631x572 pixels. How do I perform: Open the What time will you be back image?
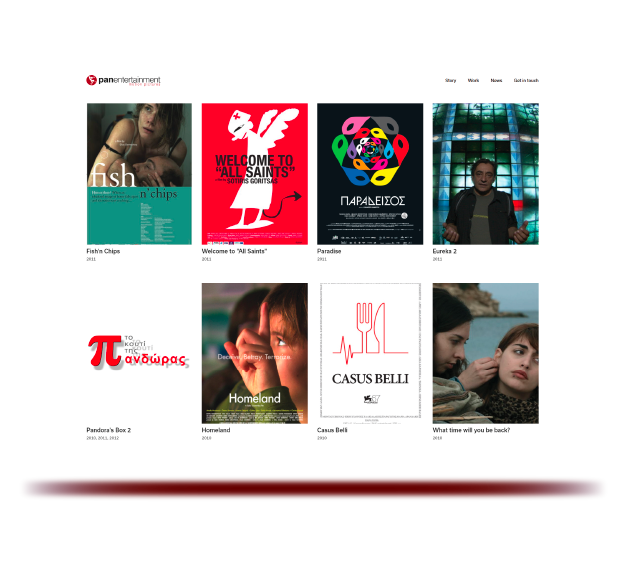pyautogui.click(x=485, y=353)
